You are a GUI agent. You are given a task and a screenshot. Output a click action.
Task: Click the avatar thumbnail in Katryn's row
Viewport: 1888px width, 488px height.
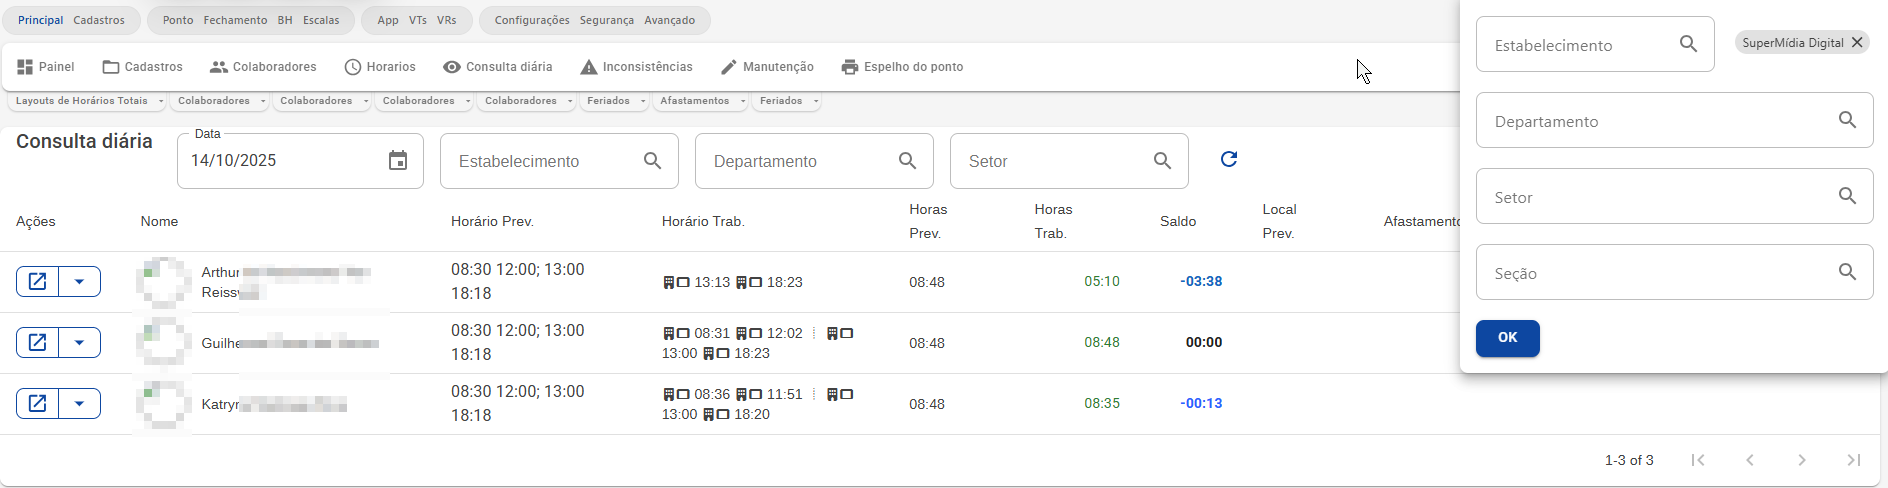[163, 404]
